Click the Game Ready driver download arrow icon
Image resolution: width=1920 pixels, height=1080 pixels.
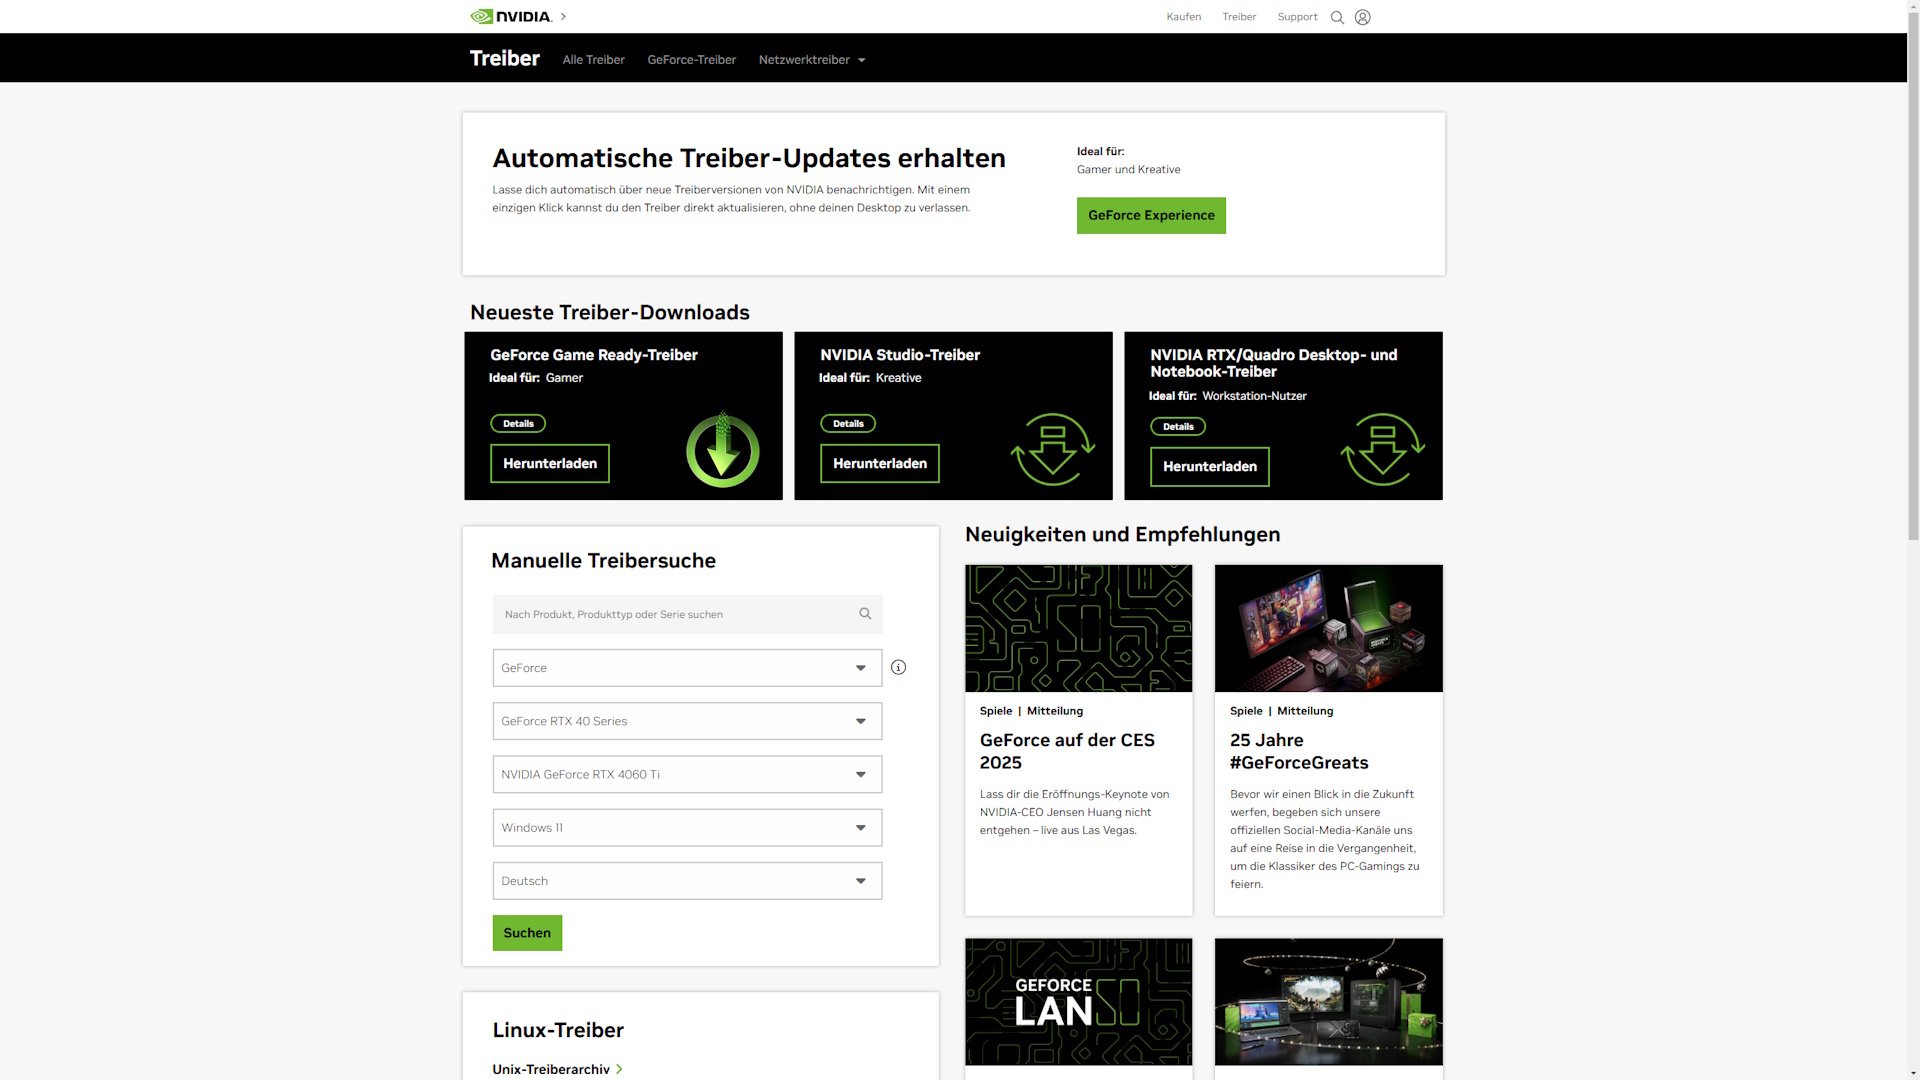point(722,449)
